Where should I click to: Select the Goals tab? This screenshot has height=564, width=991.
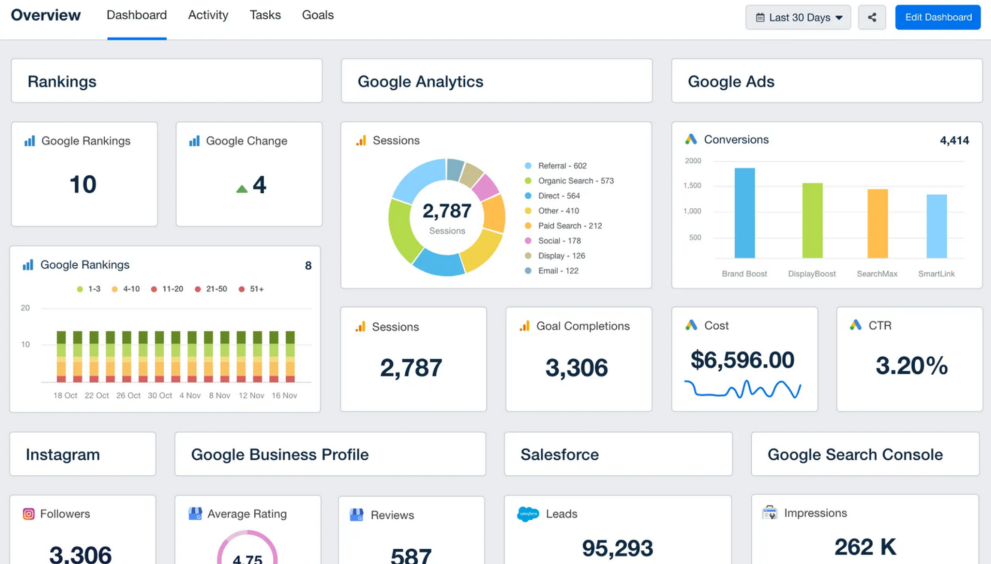(x=318, y=15)
